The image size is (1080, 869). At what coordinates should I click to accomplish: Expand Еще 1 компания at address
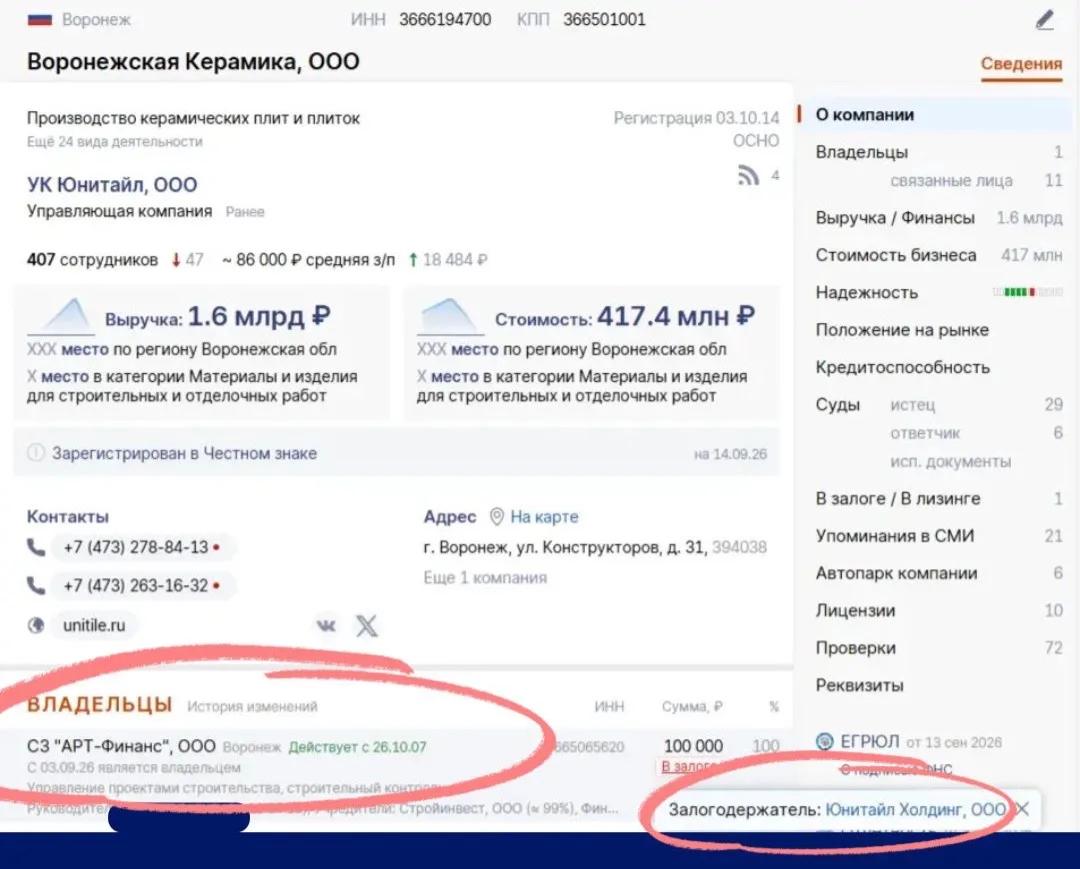(485, 578)
